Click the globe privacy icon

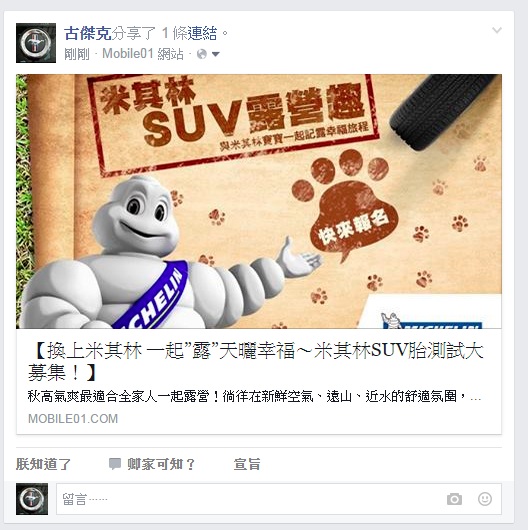202,54
